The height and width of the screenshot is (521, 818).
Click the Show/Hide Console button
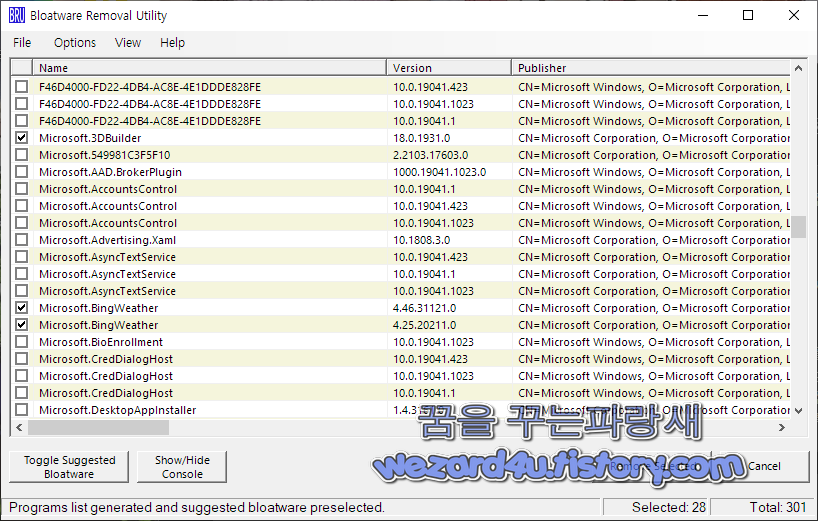pos(182,467)
